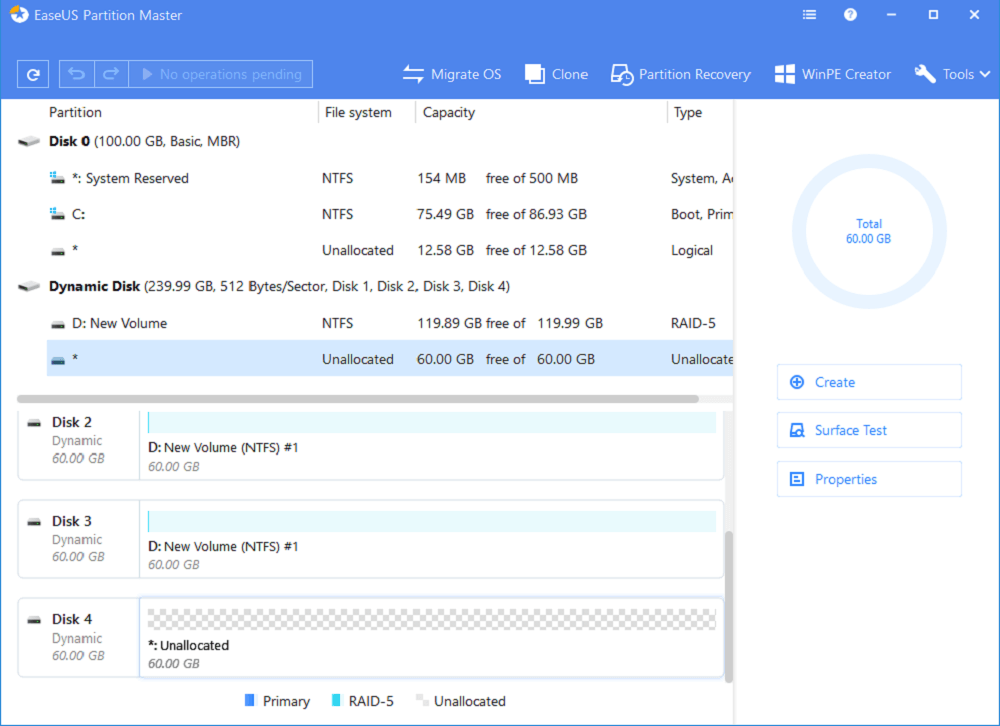Click No operations pending button
This screenshot has height=726, width=1000.
tap(221, 74)
